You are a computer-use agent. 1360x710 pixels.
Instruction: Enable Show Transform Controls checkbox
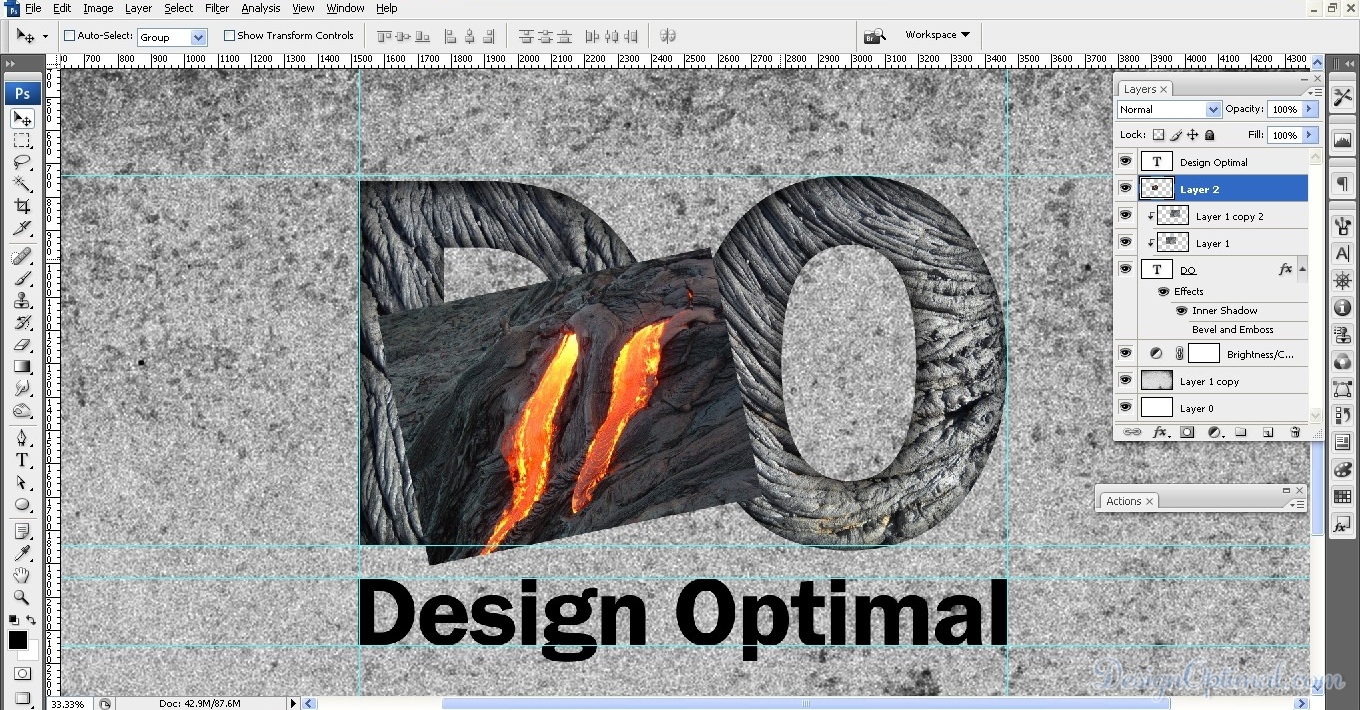[x=229, y=36]
